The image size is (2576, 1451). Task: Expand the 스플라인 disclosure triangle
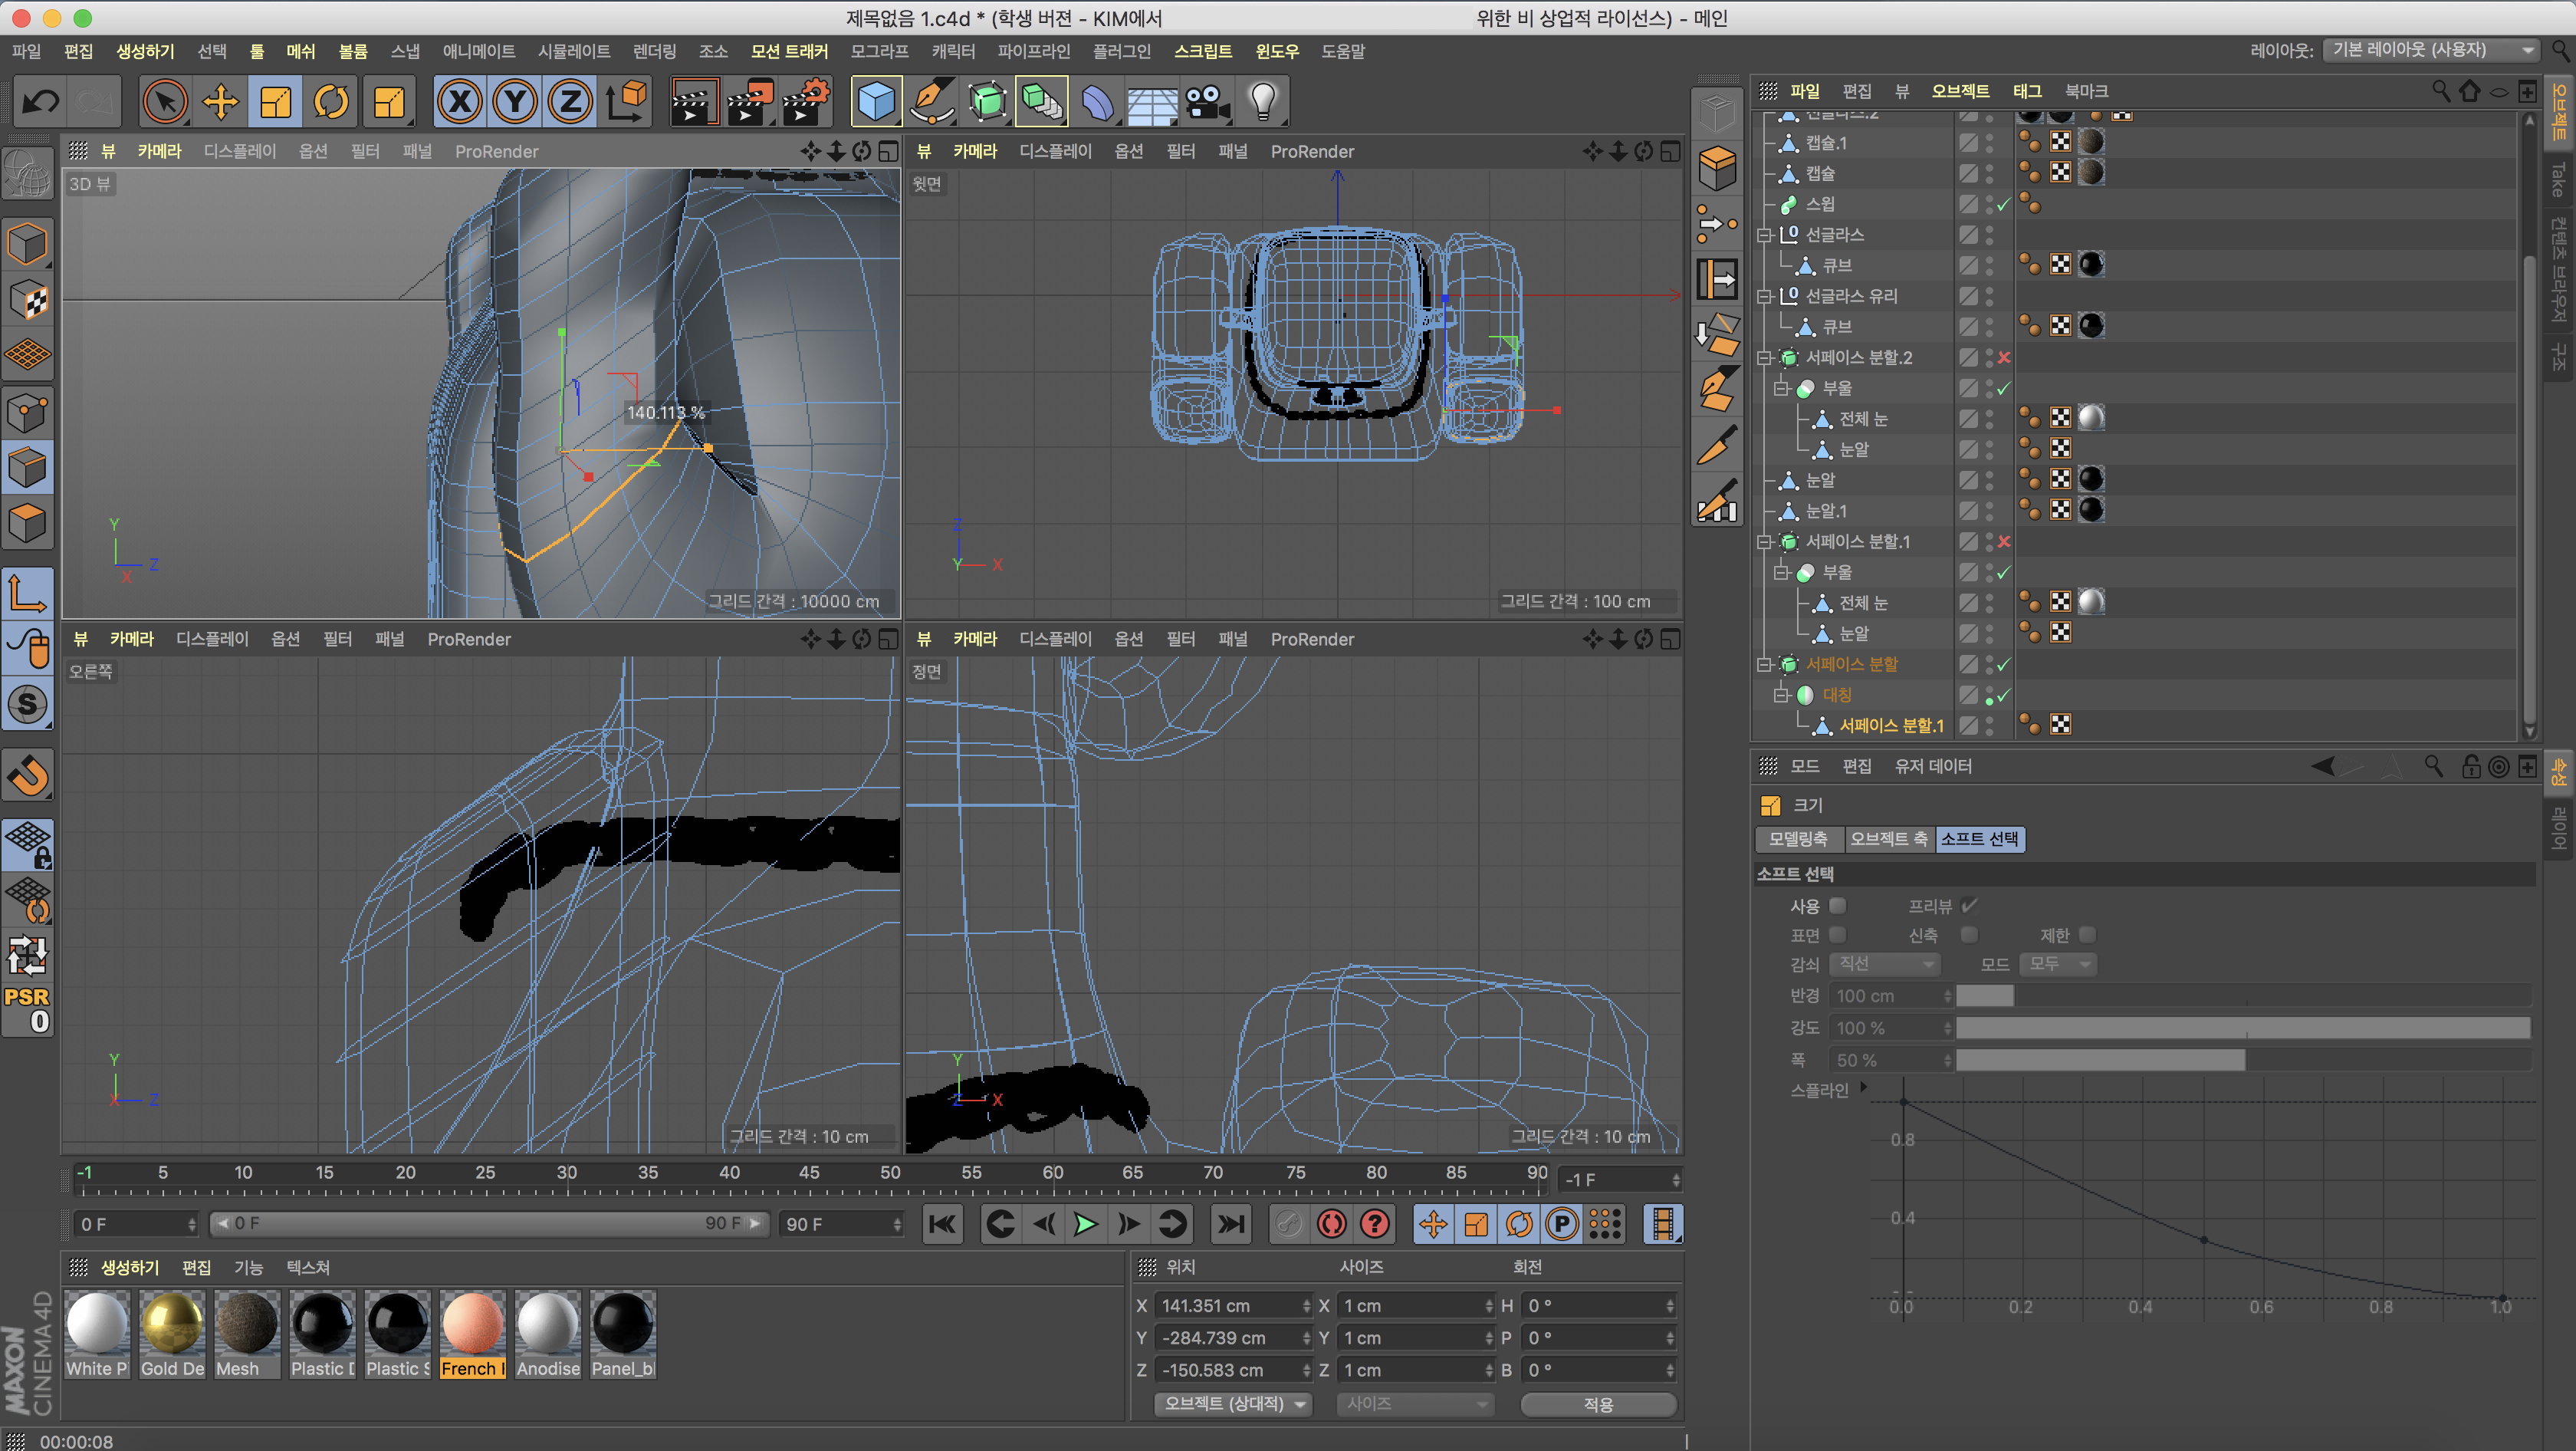coord(1863,1087)
